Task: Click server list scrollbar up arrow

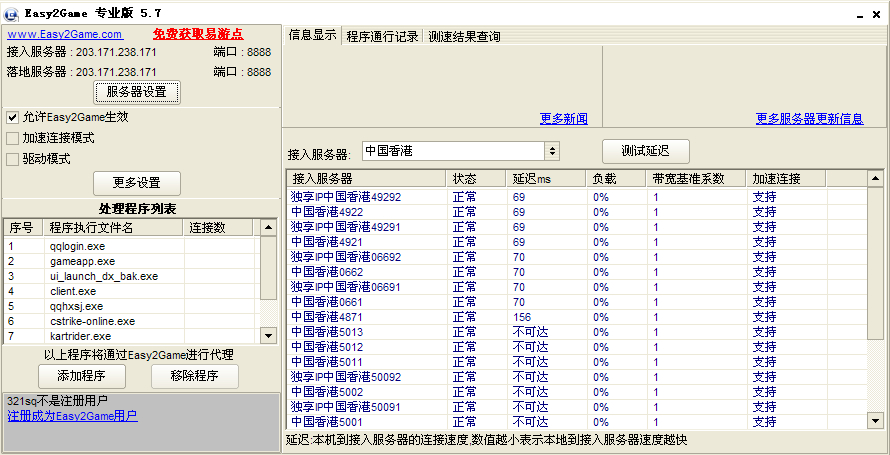Action: click(x=876, y=179)
